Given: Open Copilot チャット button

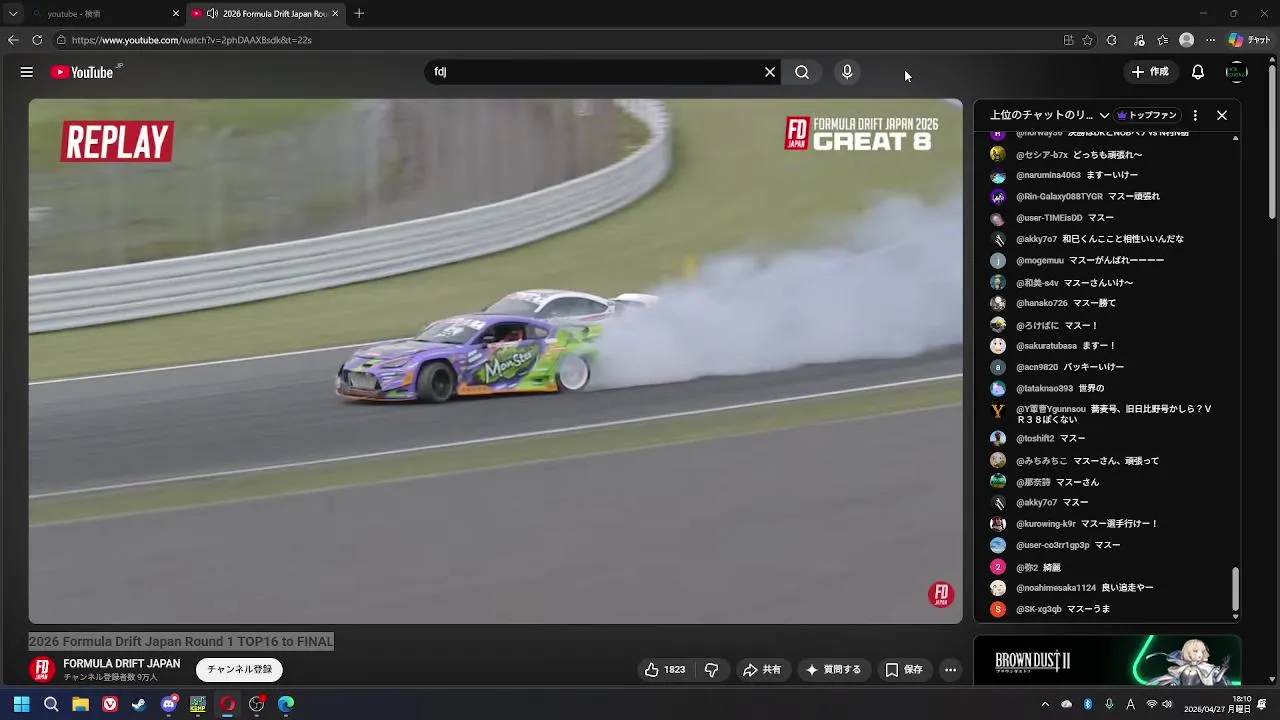Looking at the screenshot, I should point(1250,40).
